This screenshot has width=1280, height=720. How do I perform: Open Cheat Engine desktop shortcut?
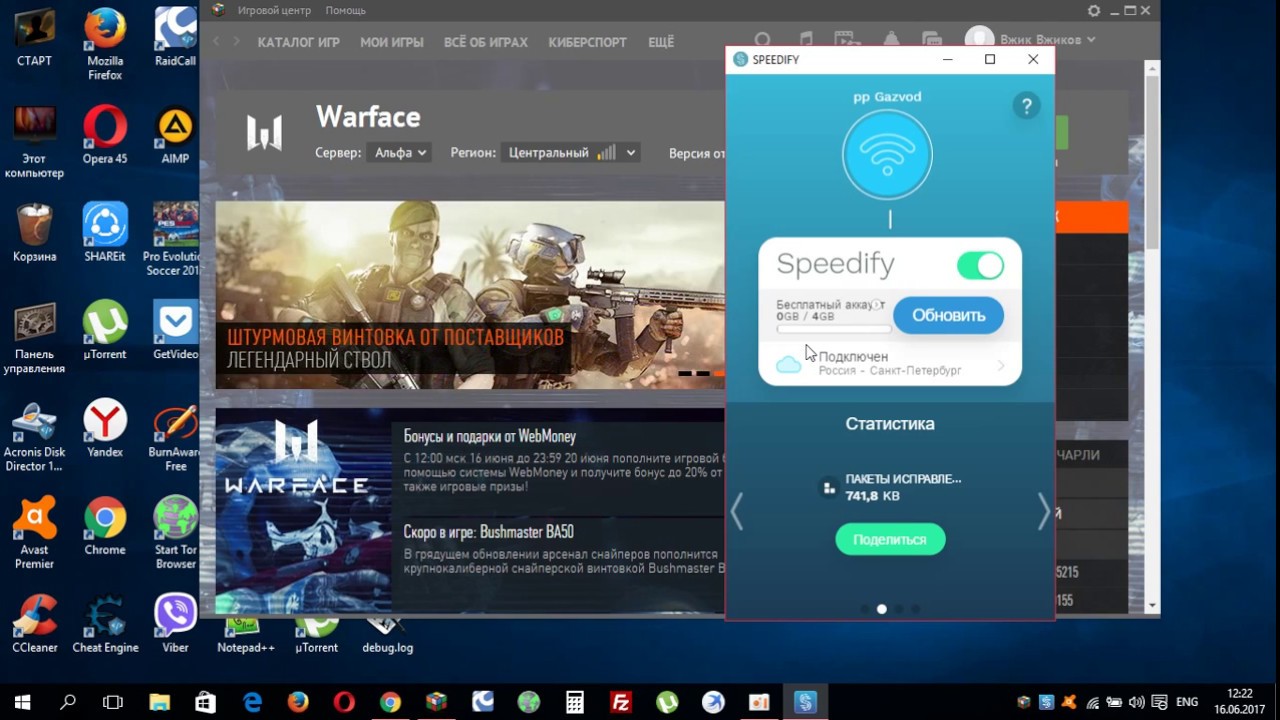tap(105, 624)
